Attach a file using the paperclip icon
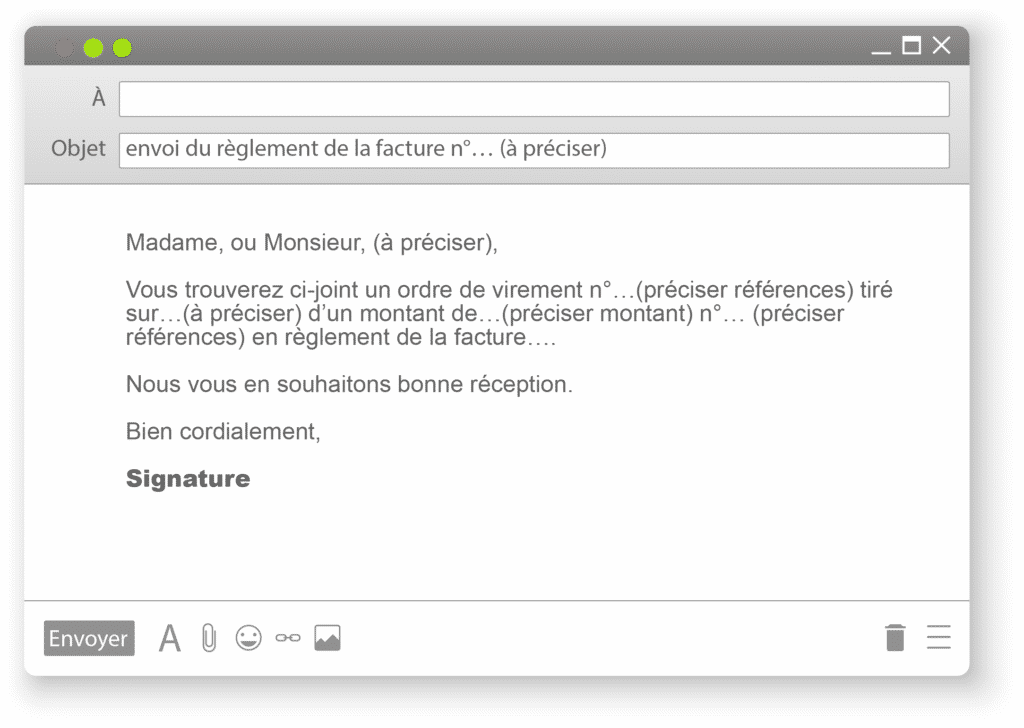Viewport: 1024px width, 728px height. (x=208, y=637)
